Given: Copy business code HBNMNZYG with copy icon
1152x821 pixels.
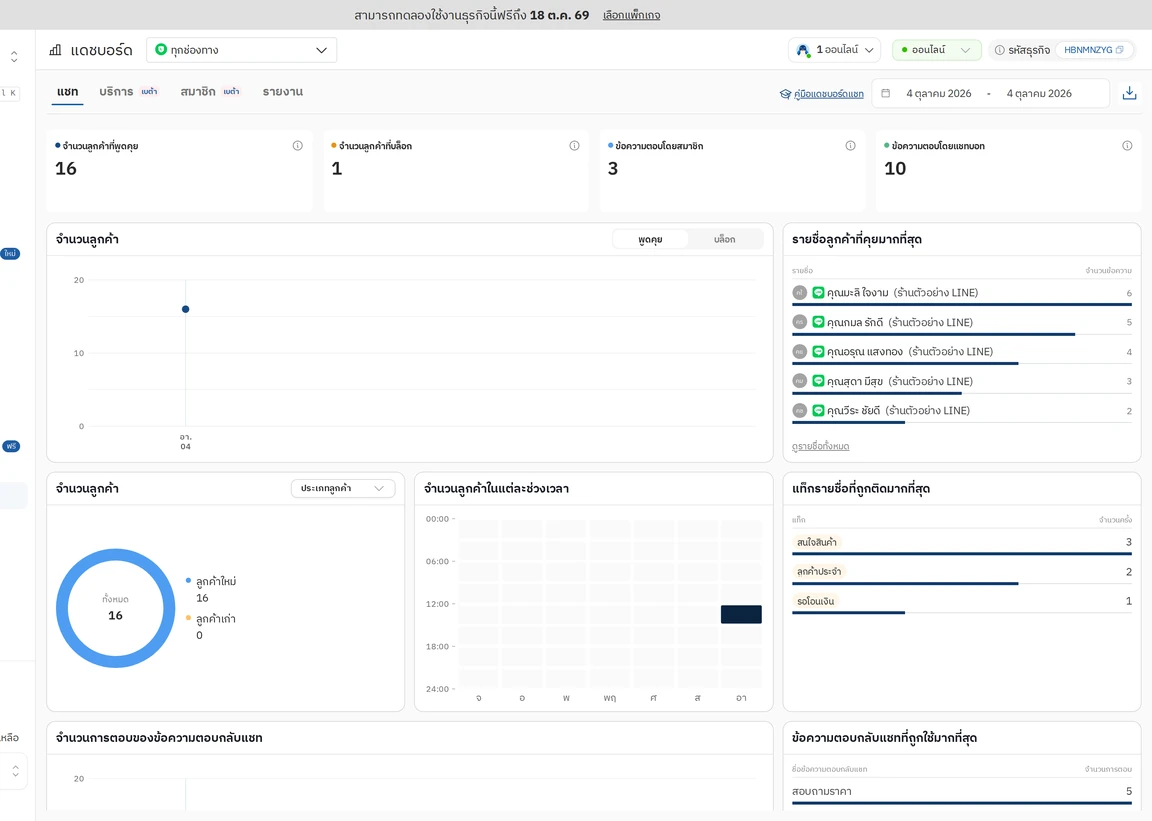Looking at the screenshot, I should click(x=1120, y=50).
